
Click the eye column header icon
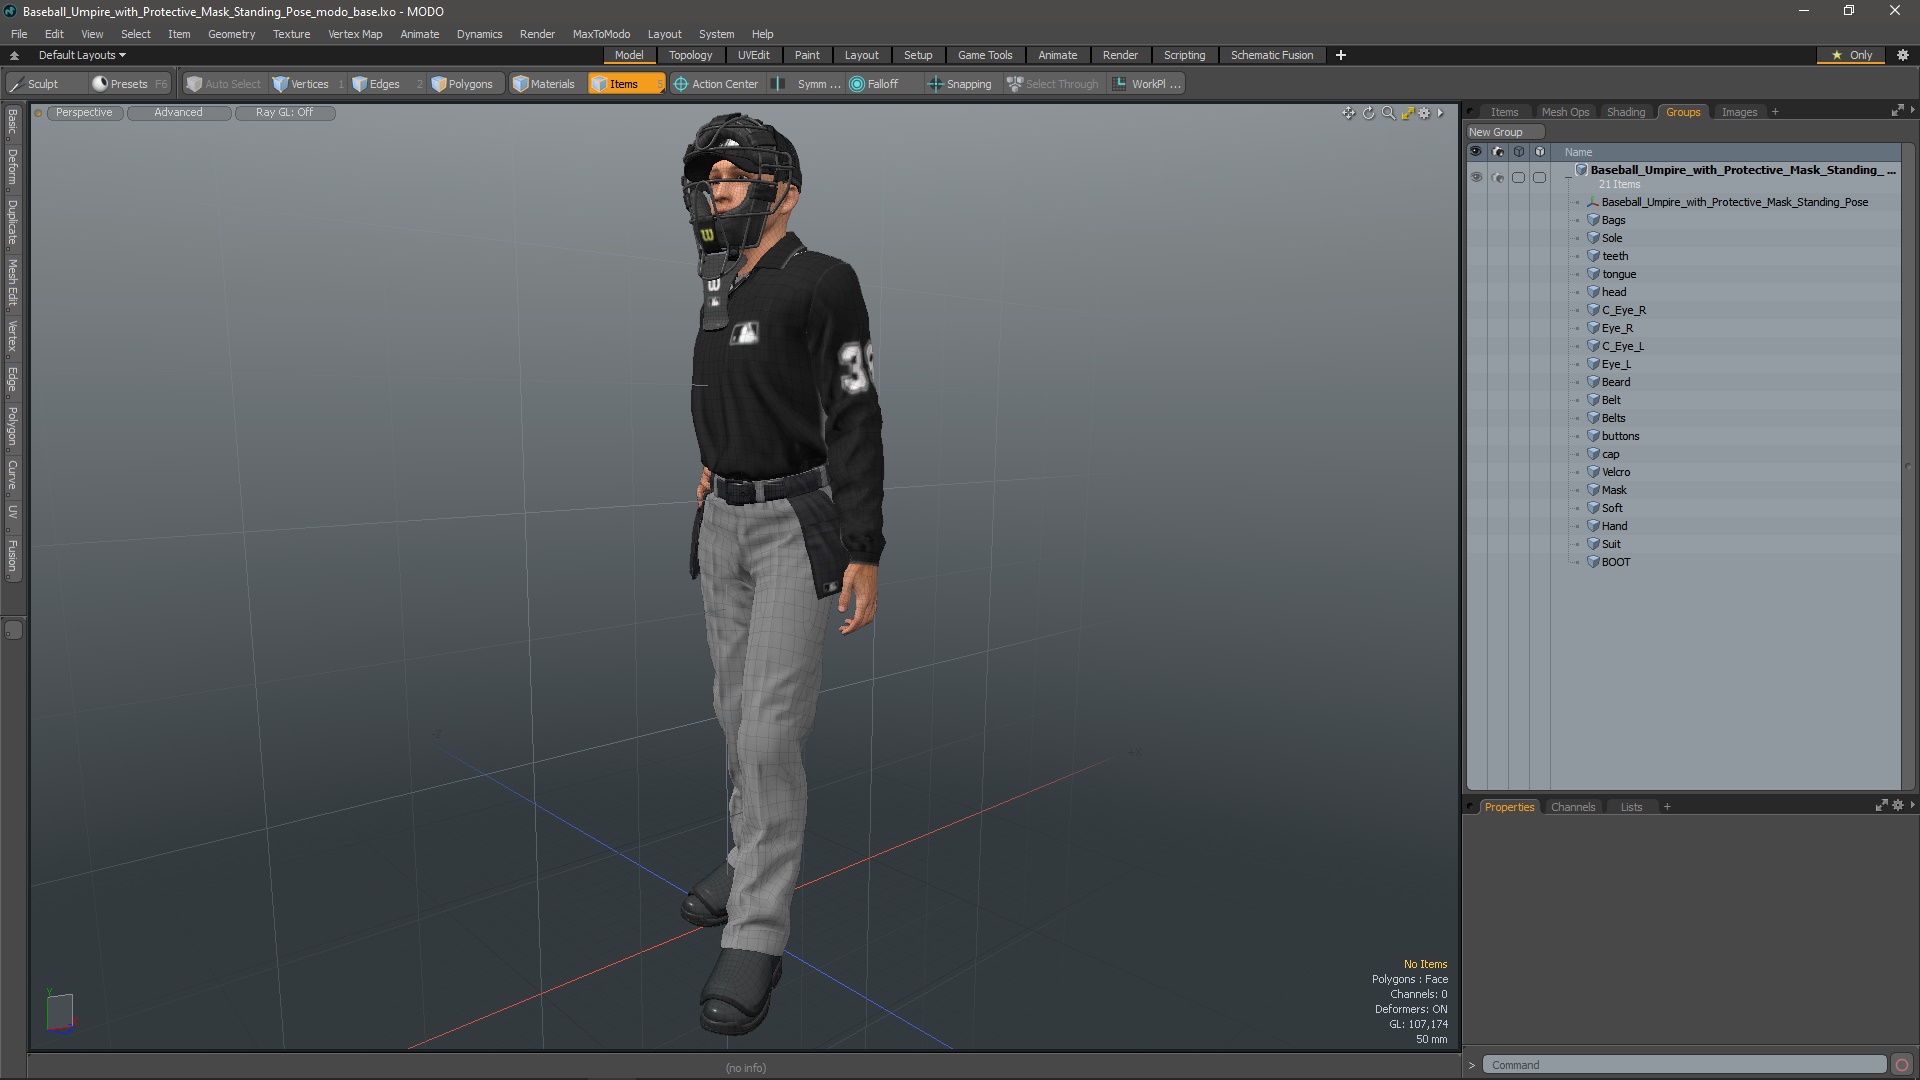[1476, 152]
